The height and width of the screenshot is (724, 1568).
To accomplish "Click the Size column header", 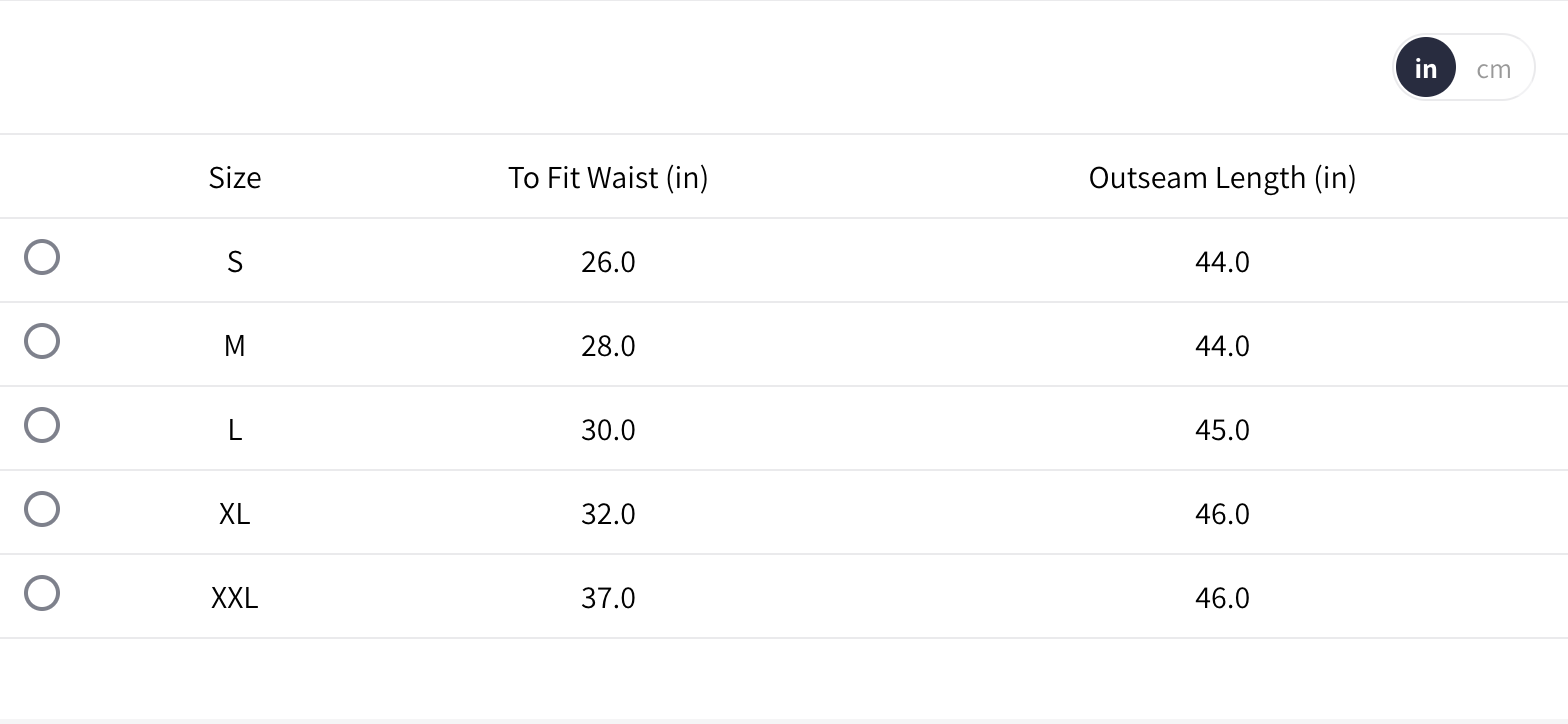I will 235,177.
